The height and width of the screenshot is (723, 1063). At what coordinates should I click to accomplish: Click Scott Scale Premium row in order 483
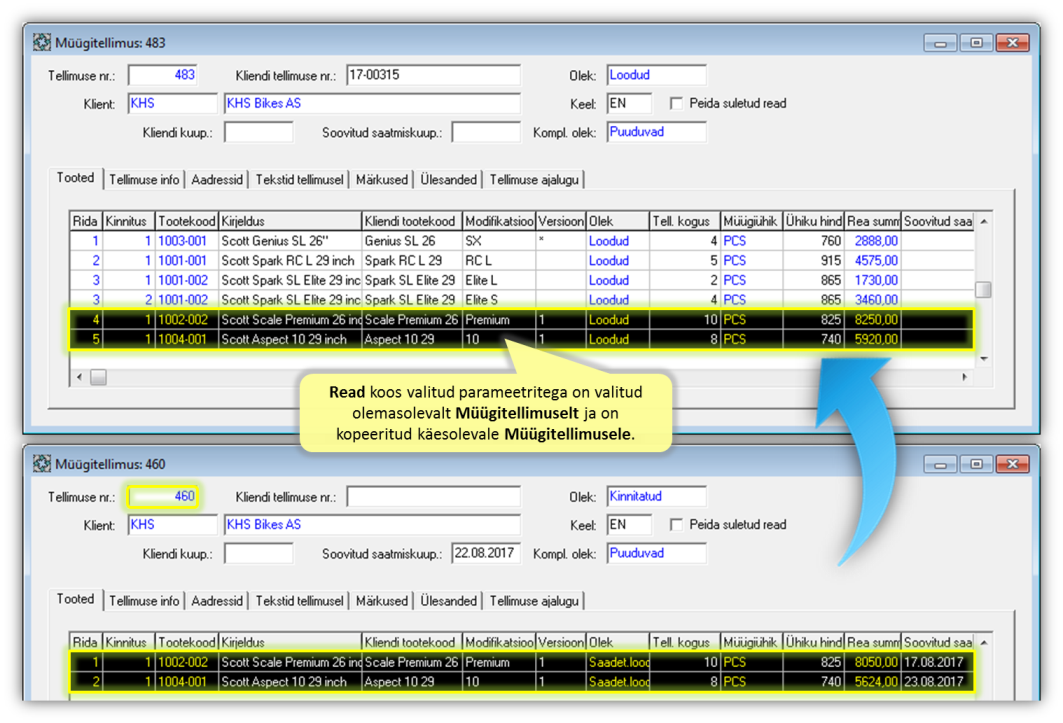522,319
